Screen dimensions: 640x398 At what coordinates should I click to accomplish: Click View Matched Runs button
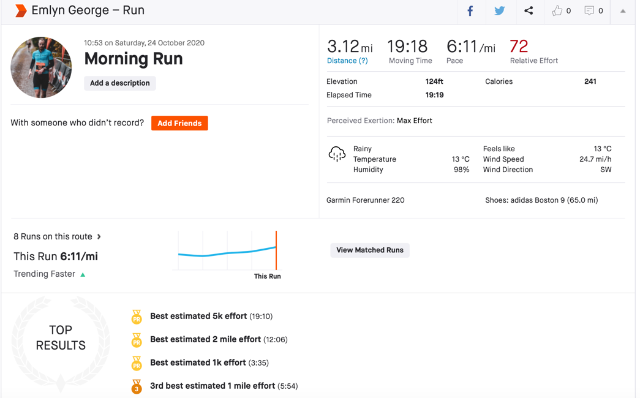click(x=370, y=250)
